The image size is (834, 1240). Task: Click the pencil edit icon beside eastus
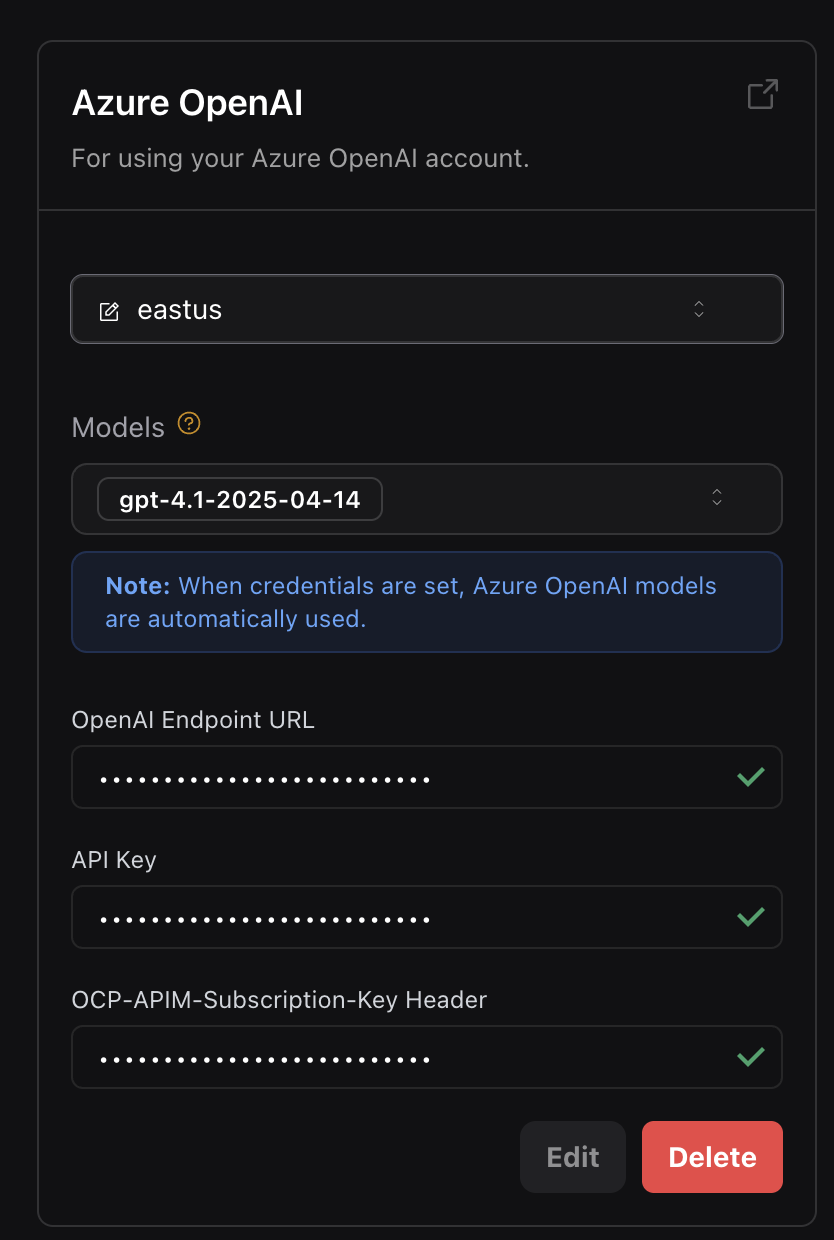point(109,310)
